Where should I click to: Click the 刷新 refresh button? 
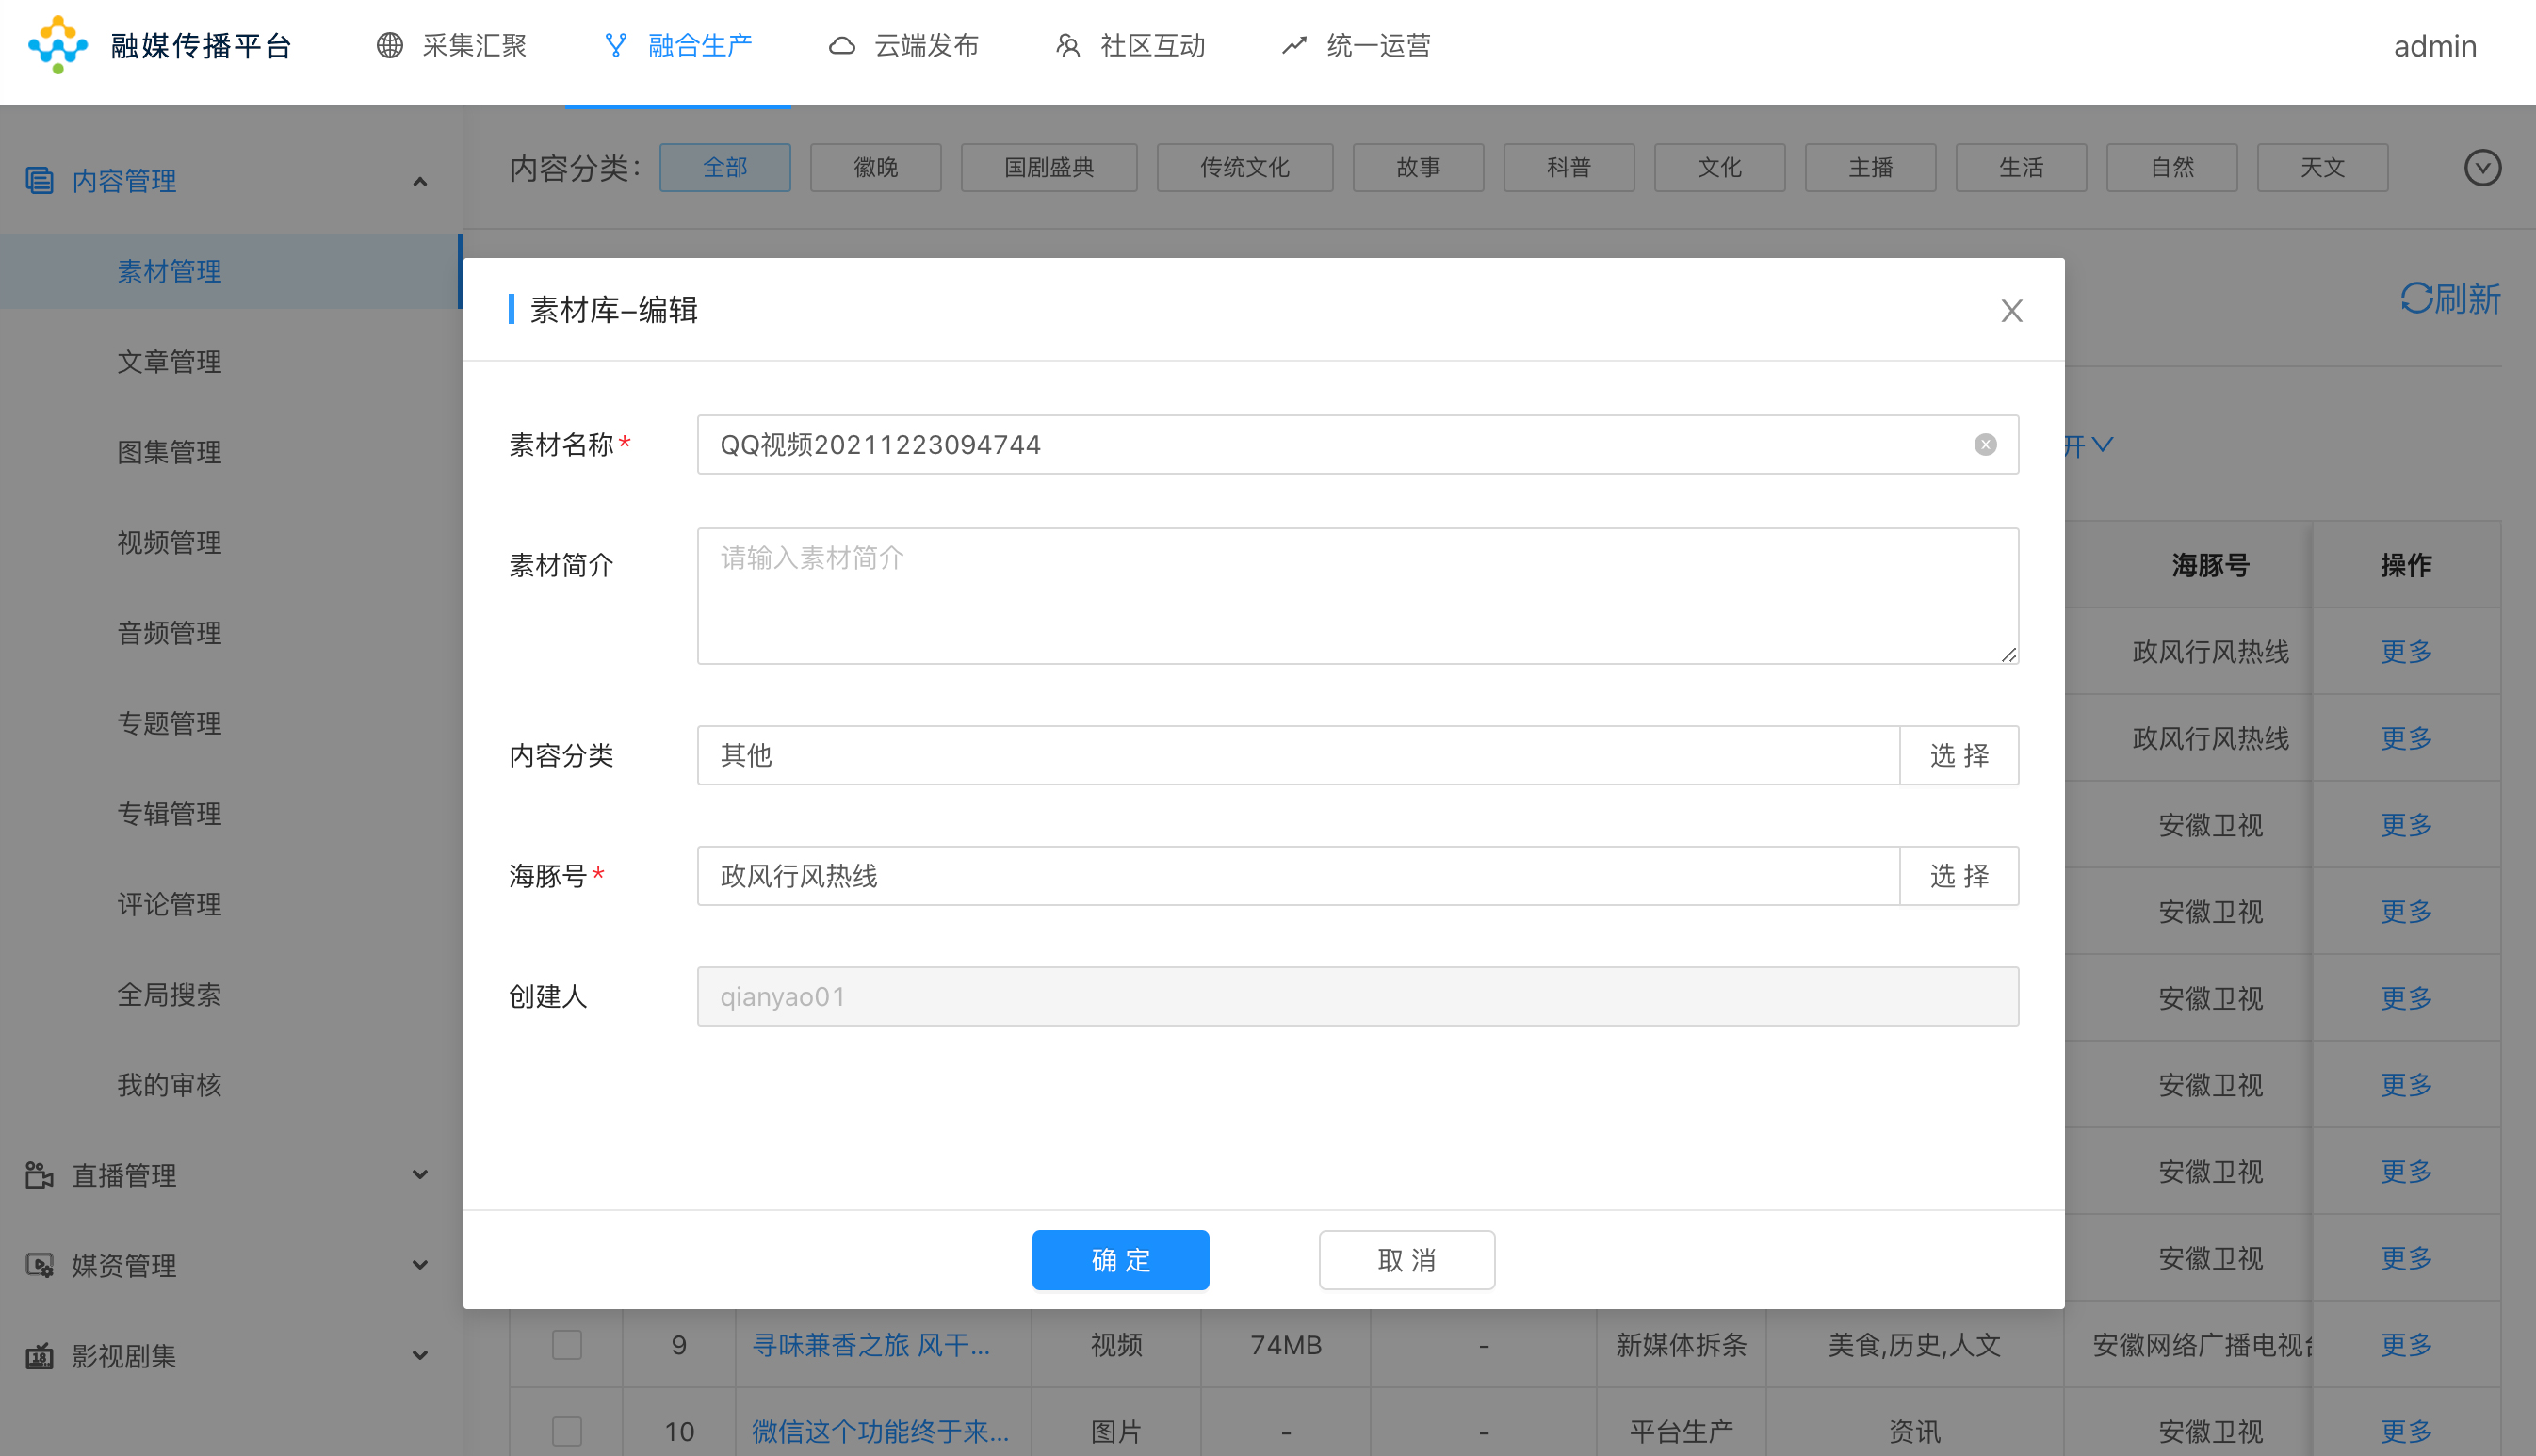click(2451, 298)
